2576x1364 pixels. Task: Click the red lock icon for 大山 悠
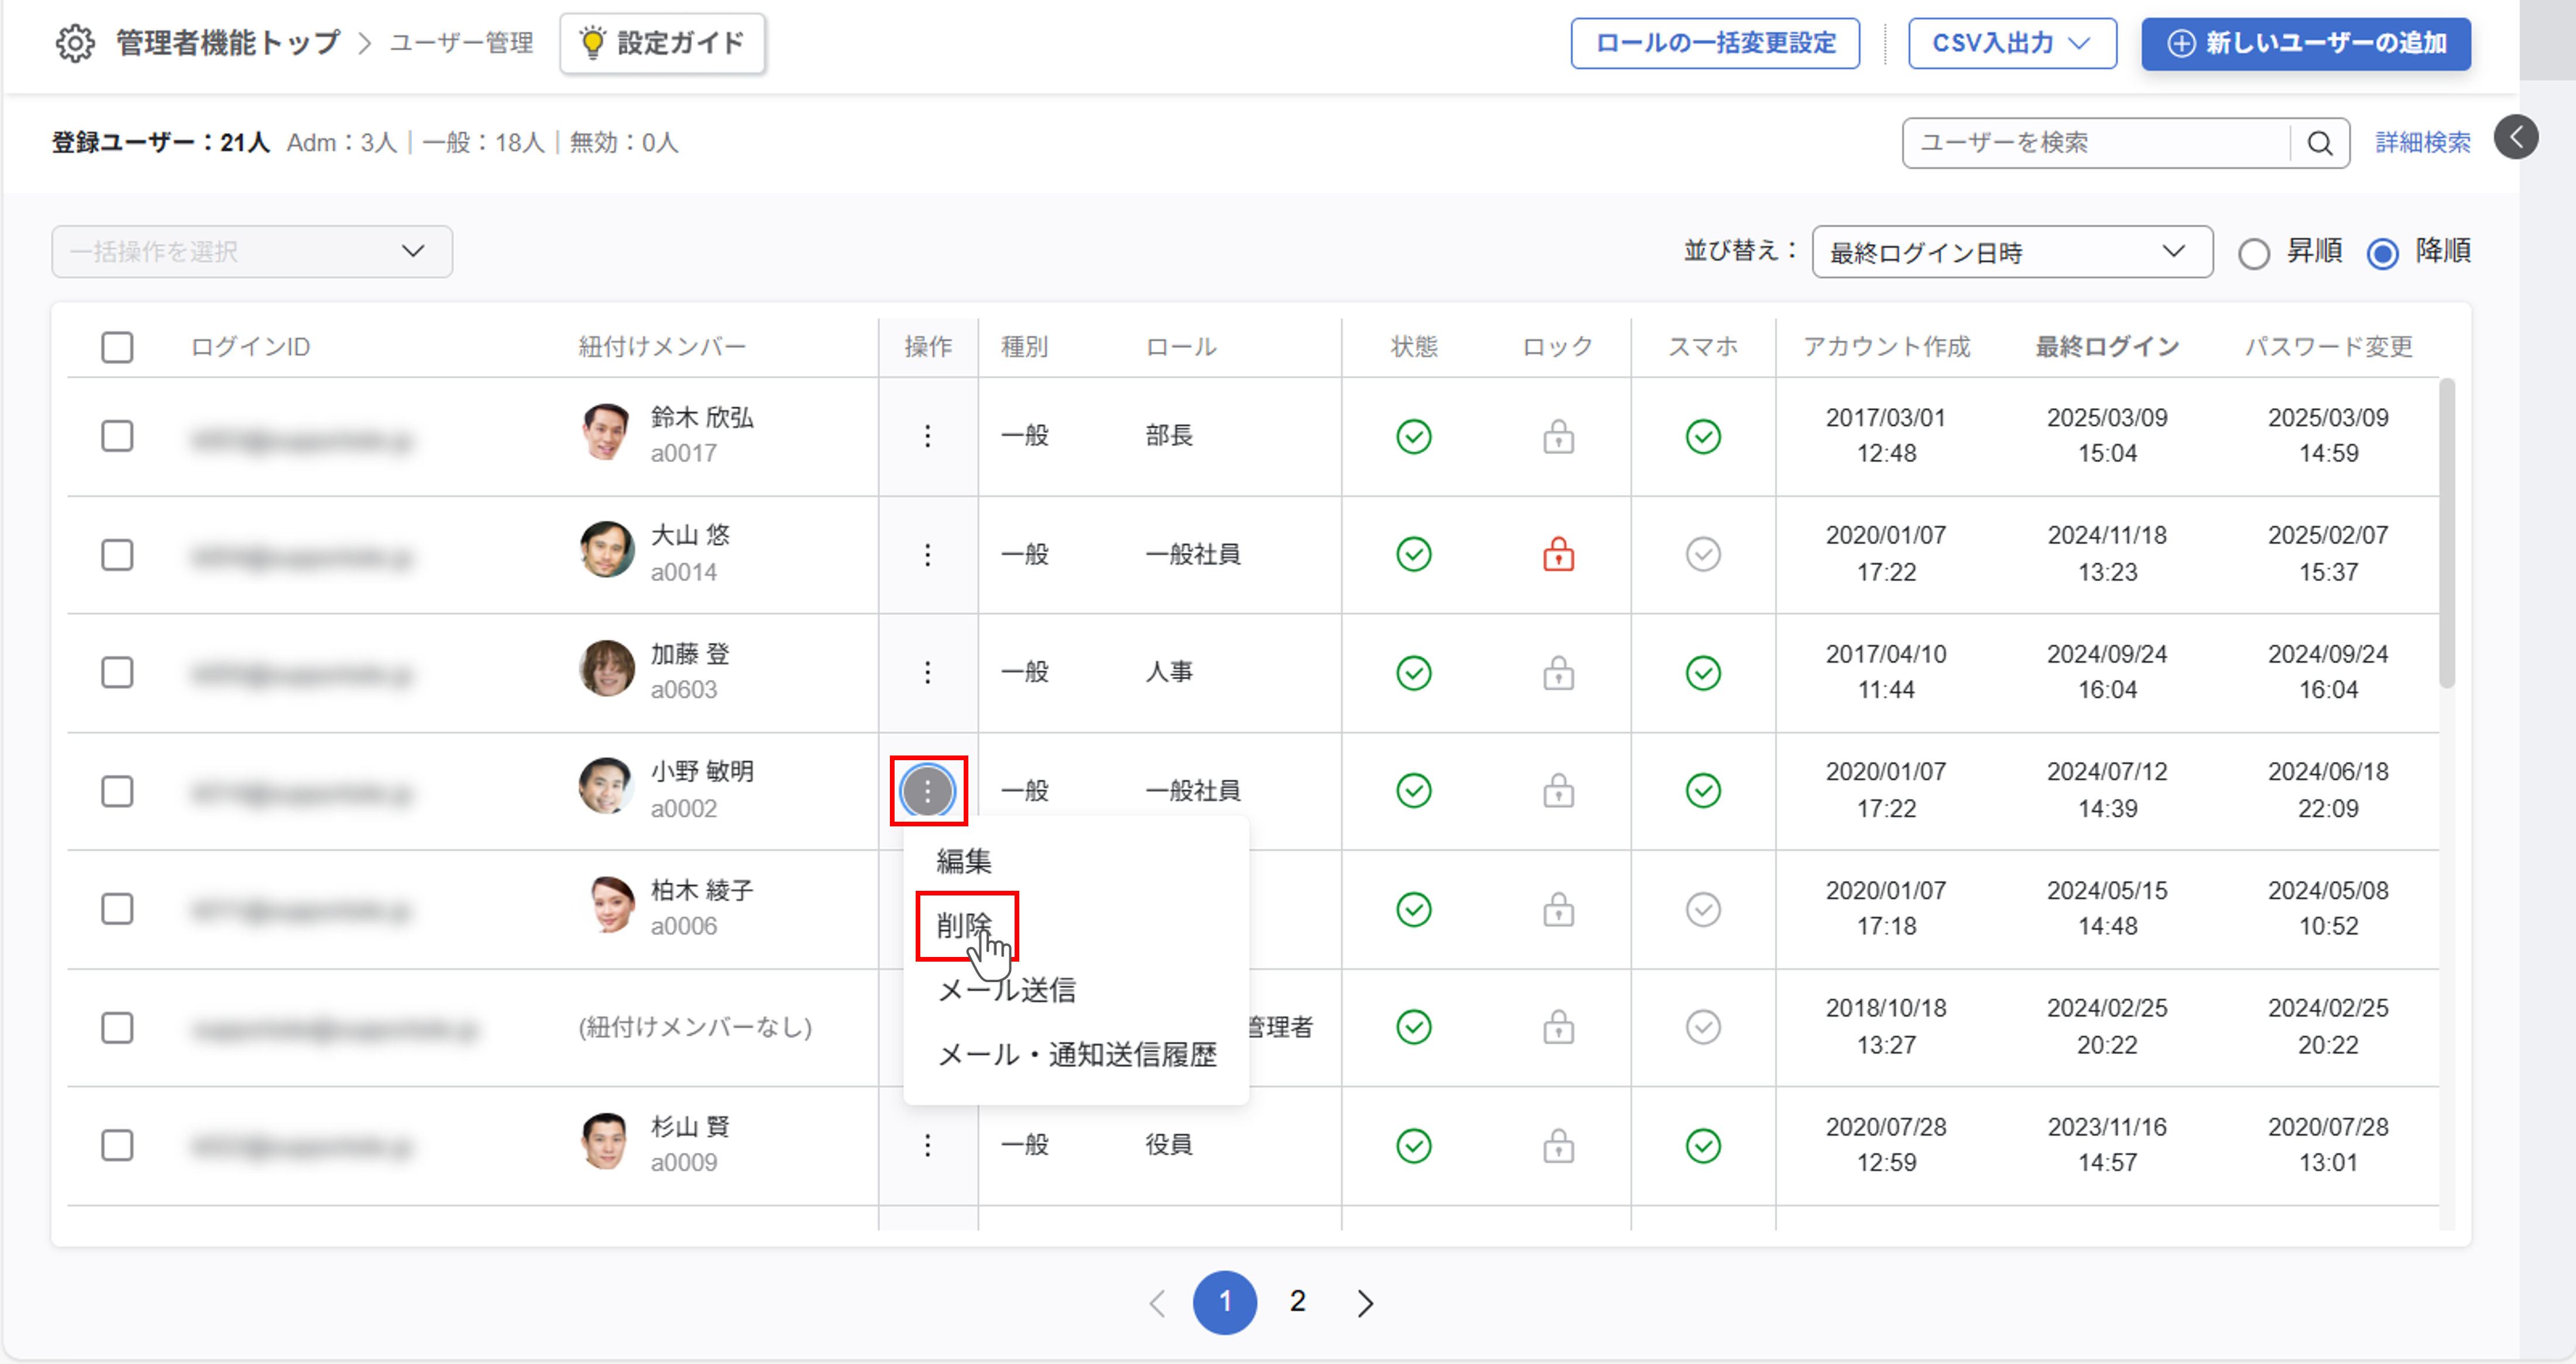click(x=1558, y=554)
